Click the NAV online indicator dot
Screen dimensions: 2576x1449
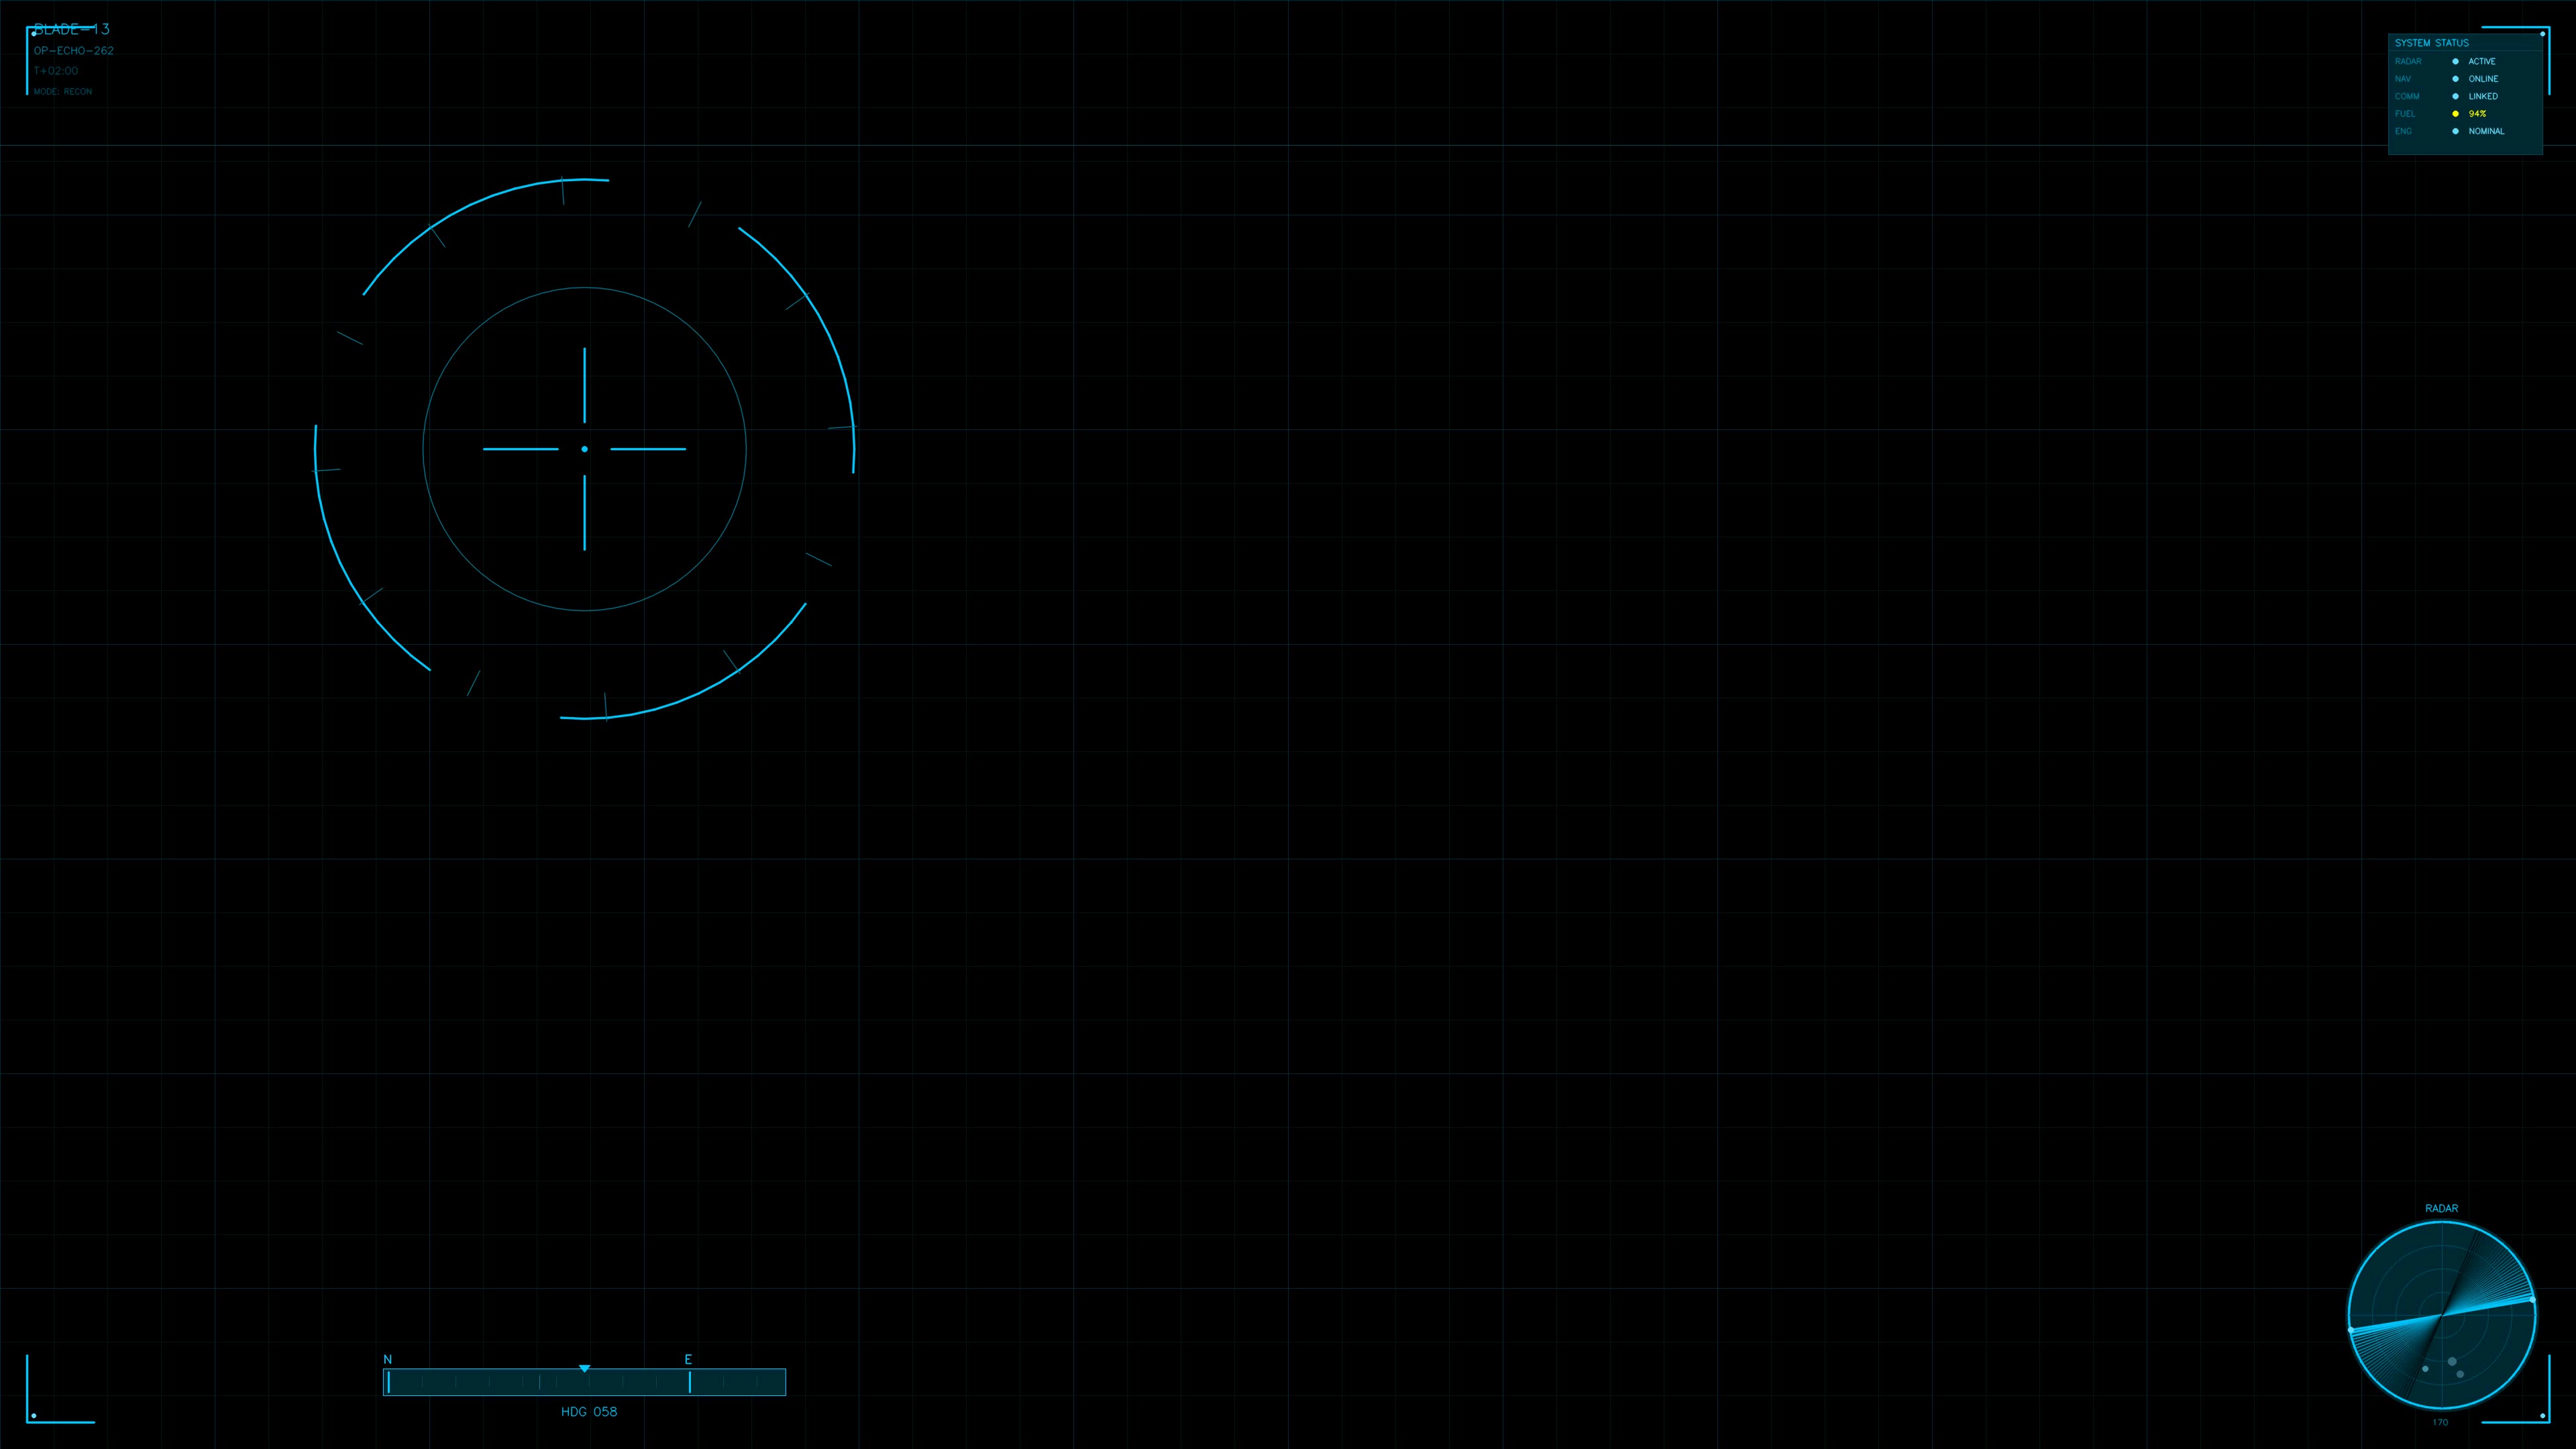tap(2456, 79)
